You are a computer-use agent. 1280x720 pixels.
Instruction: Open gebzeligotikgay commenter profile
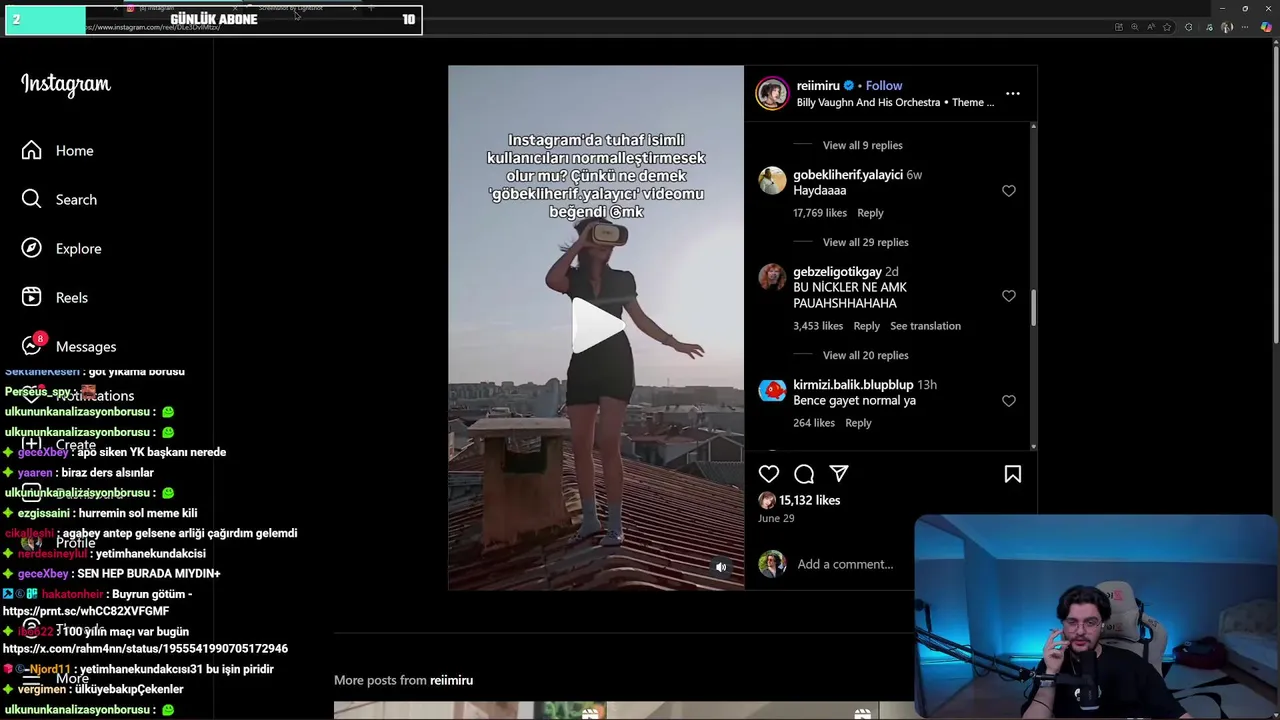click(x=837, y=272)
